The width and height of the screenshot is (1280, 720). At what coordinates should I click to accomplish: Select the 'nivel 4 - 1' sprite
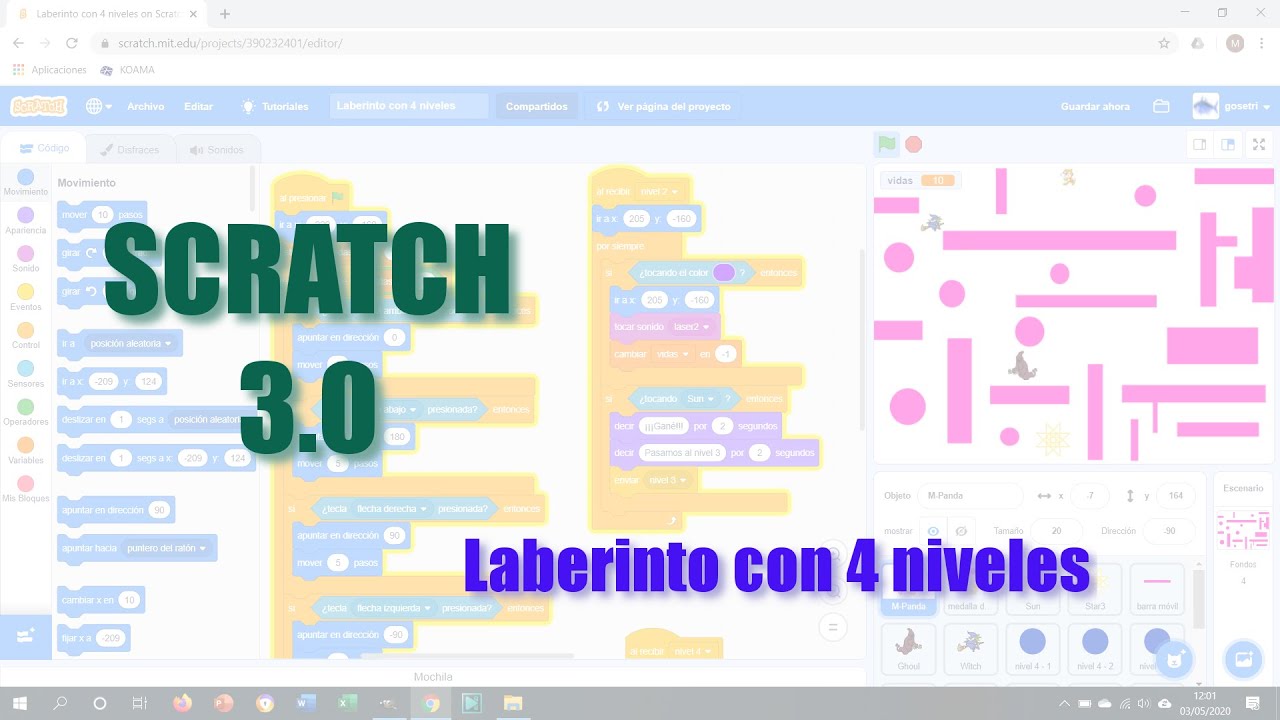[1032, 649]
